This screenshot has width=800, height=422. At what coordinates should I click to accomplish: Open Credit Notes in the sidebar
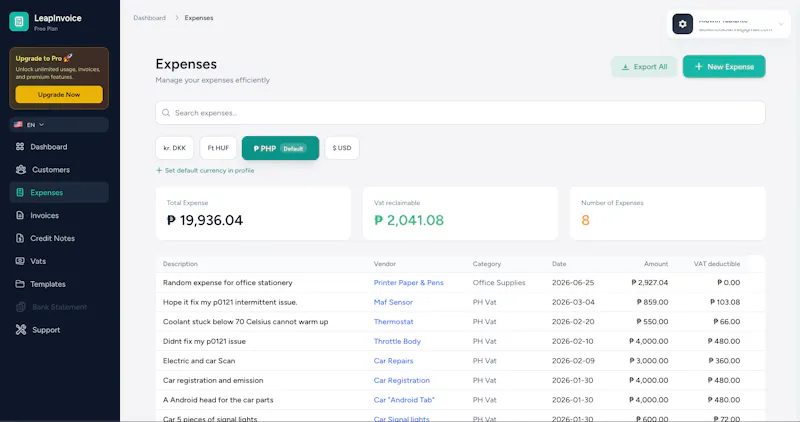59,238
